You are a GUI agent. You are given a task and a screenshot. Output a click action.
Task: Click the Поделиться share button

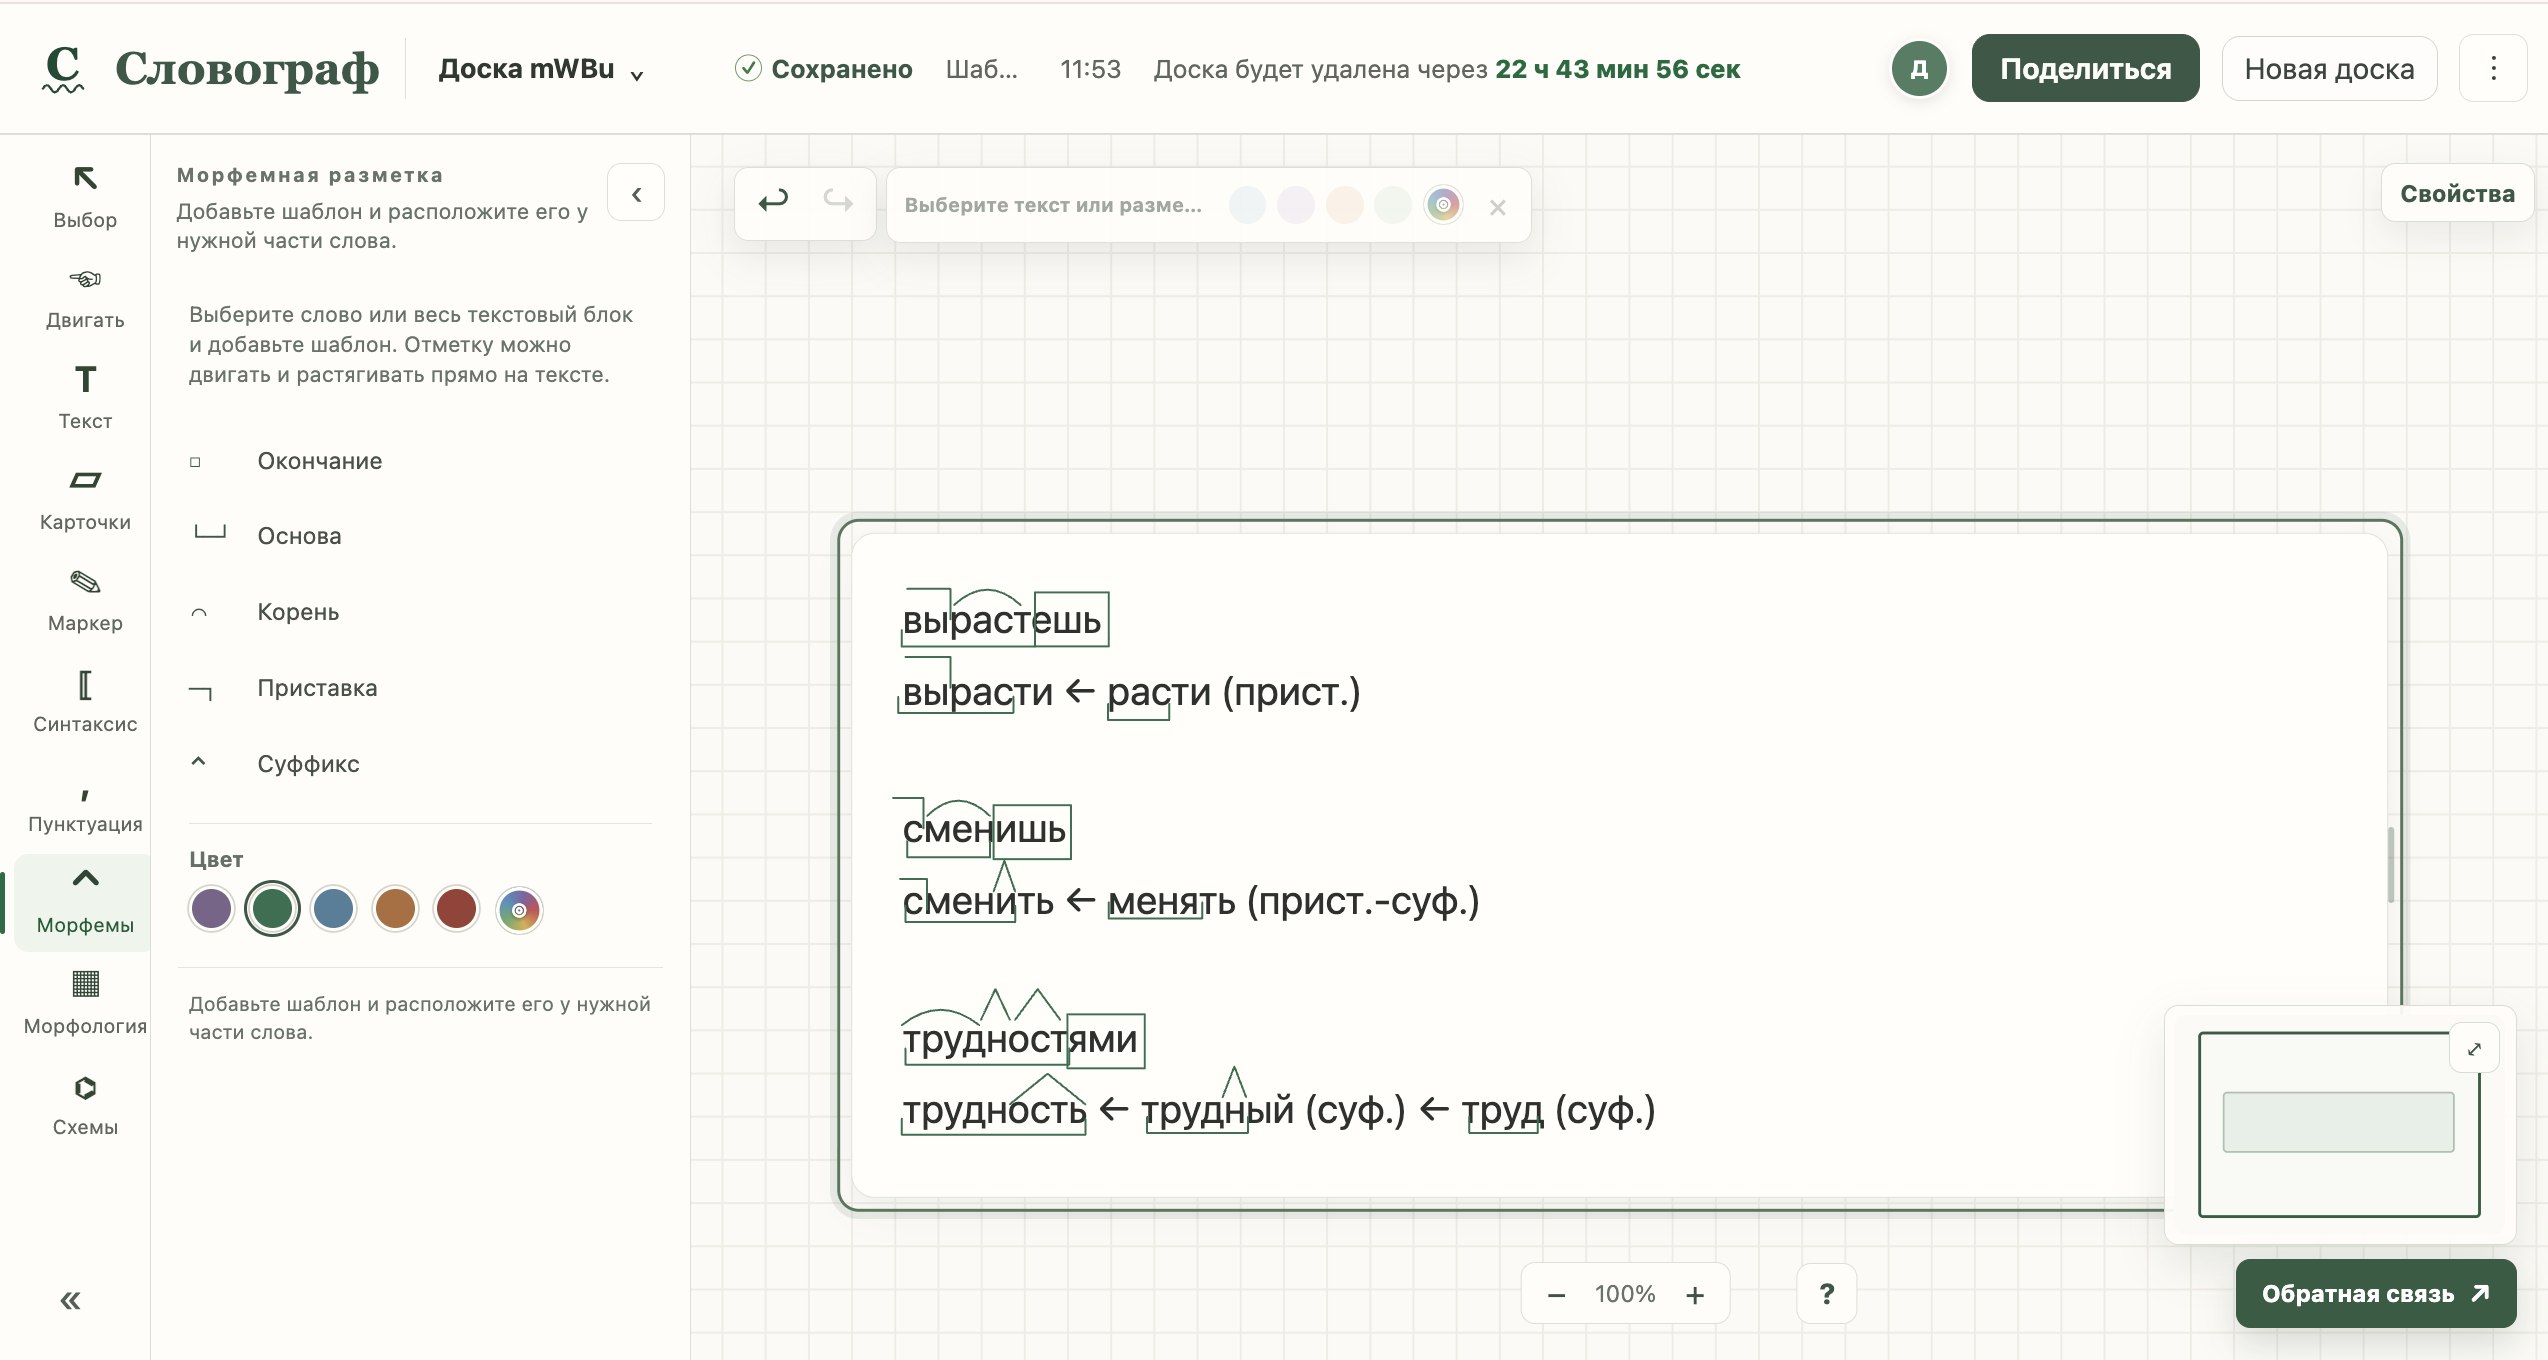pyautogui.click(x=2085, y=69)
